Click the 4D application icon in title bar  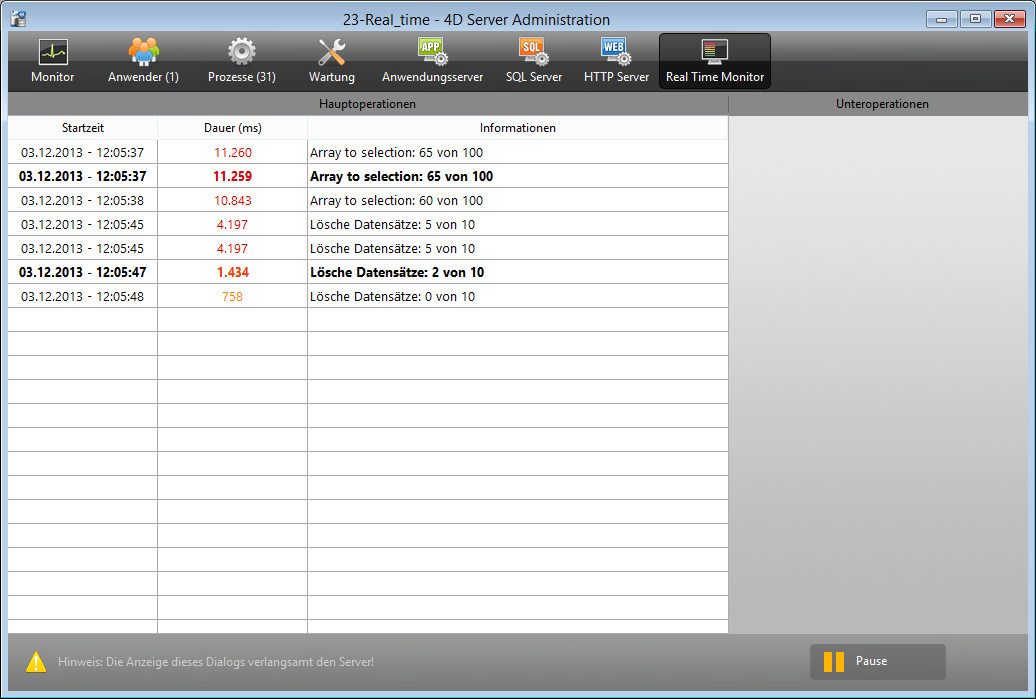(x=17, y=19)
